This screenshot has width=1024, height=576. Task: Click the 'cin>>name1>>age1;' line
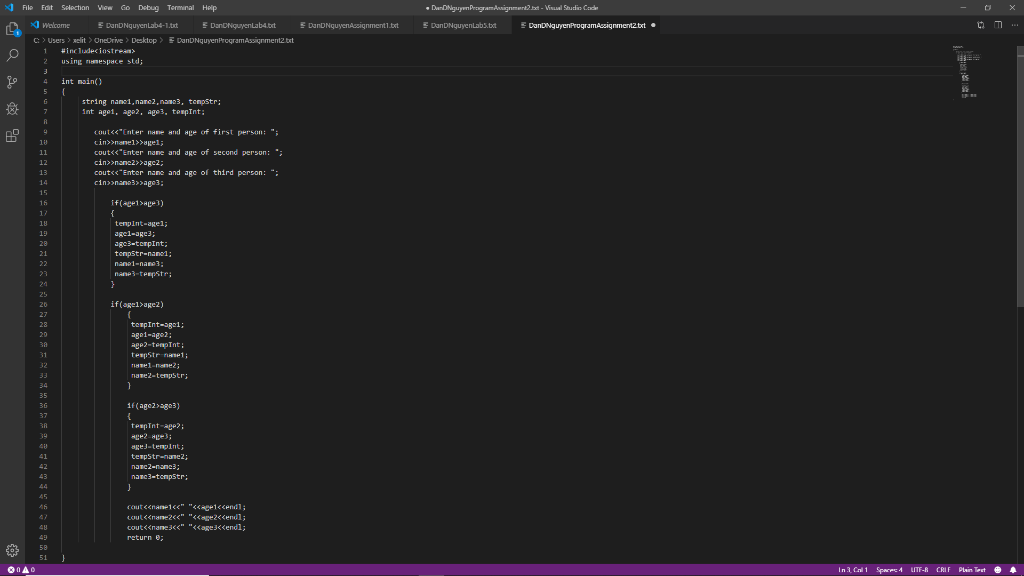tap(129, 142)
